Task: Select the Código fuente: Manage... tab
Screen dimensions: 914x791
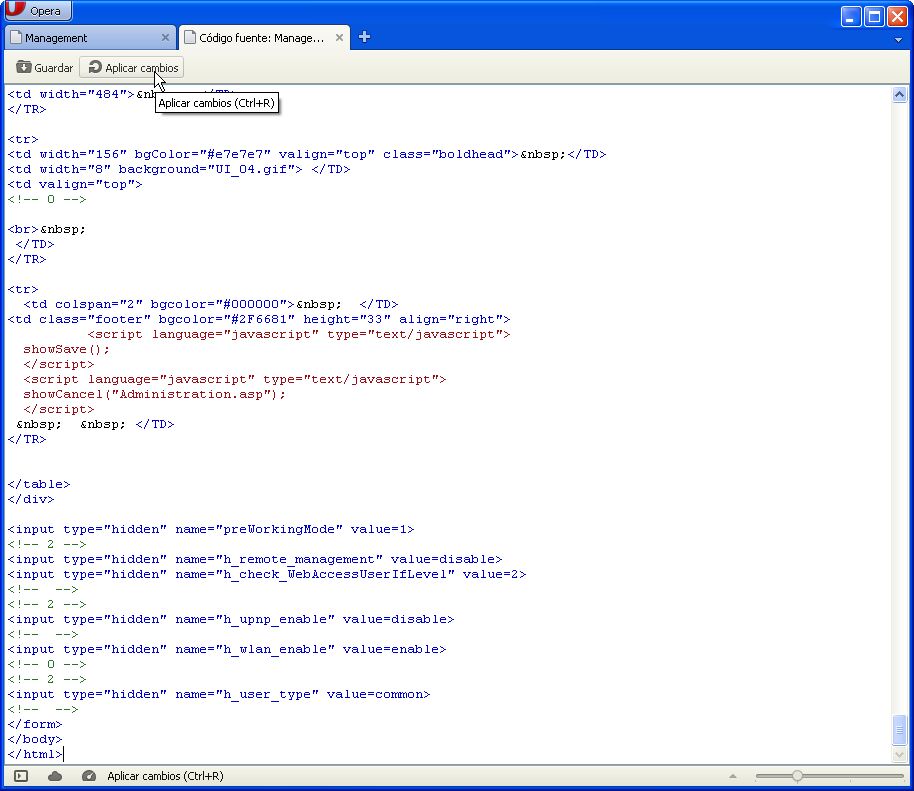Action: pyautogui.click(x=263, y=38)
